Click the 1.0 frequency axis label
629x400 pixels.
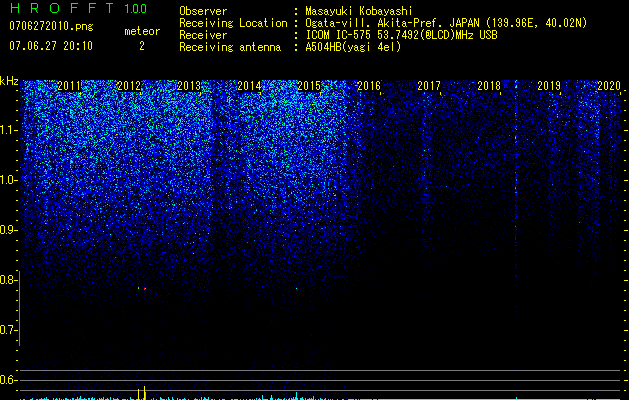click(x=9, y=180)
